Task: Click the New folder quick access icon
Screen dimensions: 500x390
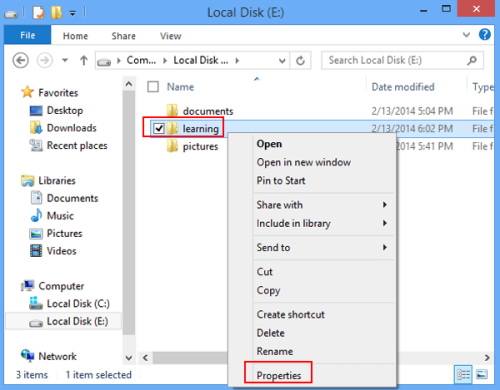Action: (x=56, y=13)
